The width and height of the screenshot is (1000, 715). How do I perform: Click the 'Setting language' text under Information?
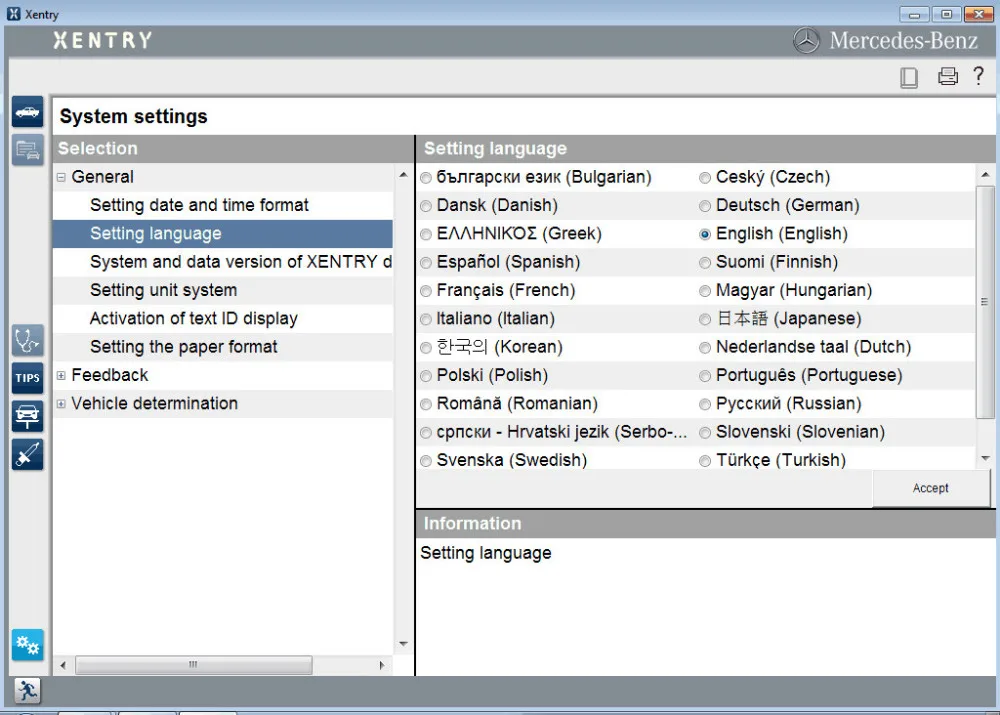(486, 553)
